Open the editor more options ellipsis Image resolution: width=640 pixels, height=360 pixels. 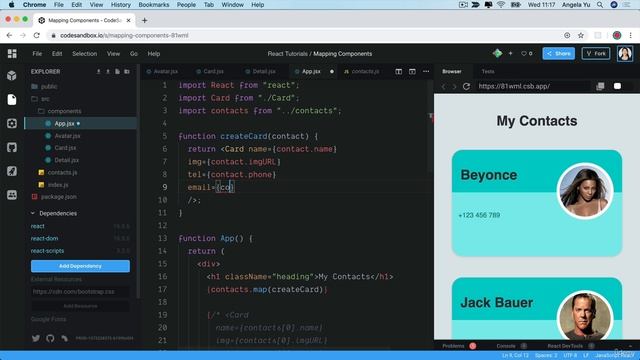coord(426,71)
